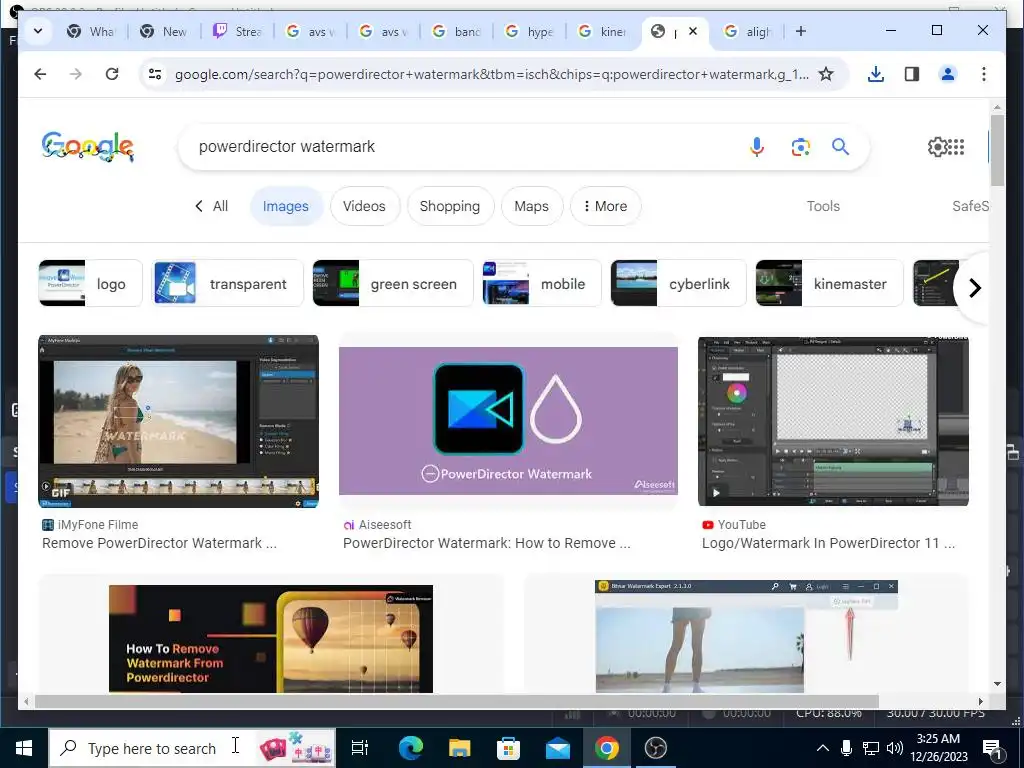Switch to OBS Studio in taskbar
The image size is (1024, 768).
click(655, 748)
